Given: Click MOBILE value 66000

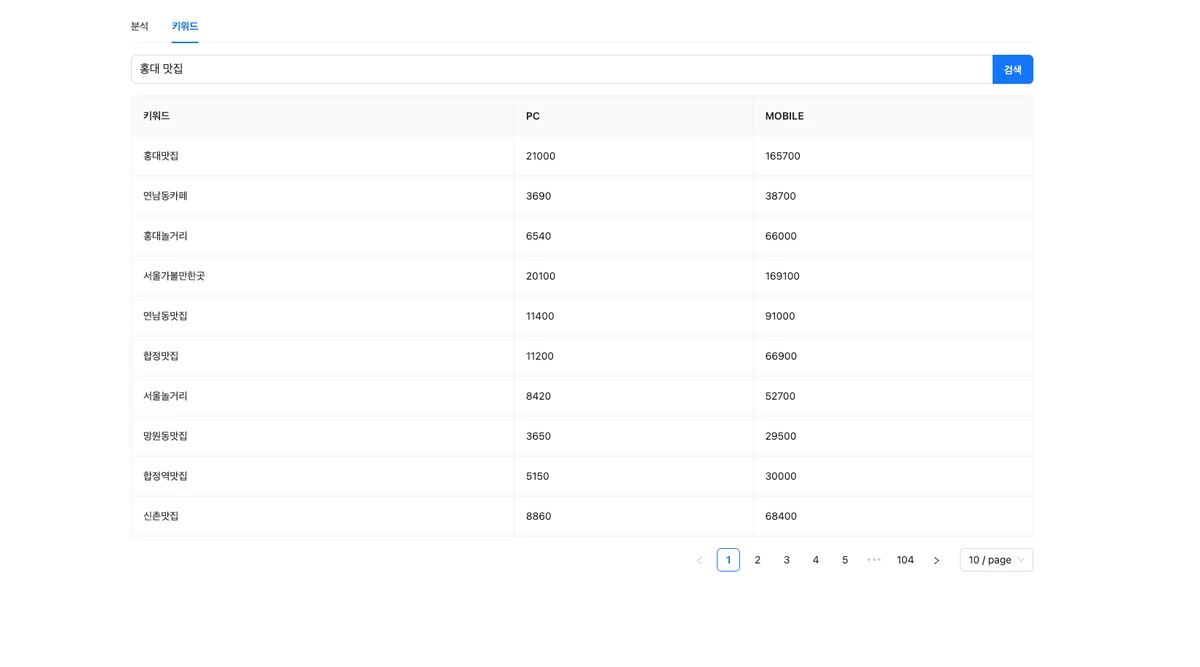Looking at the screenshot, I should [781, 236].
